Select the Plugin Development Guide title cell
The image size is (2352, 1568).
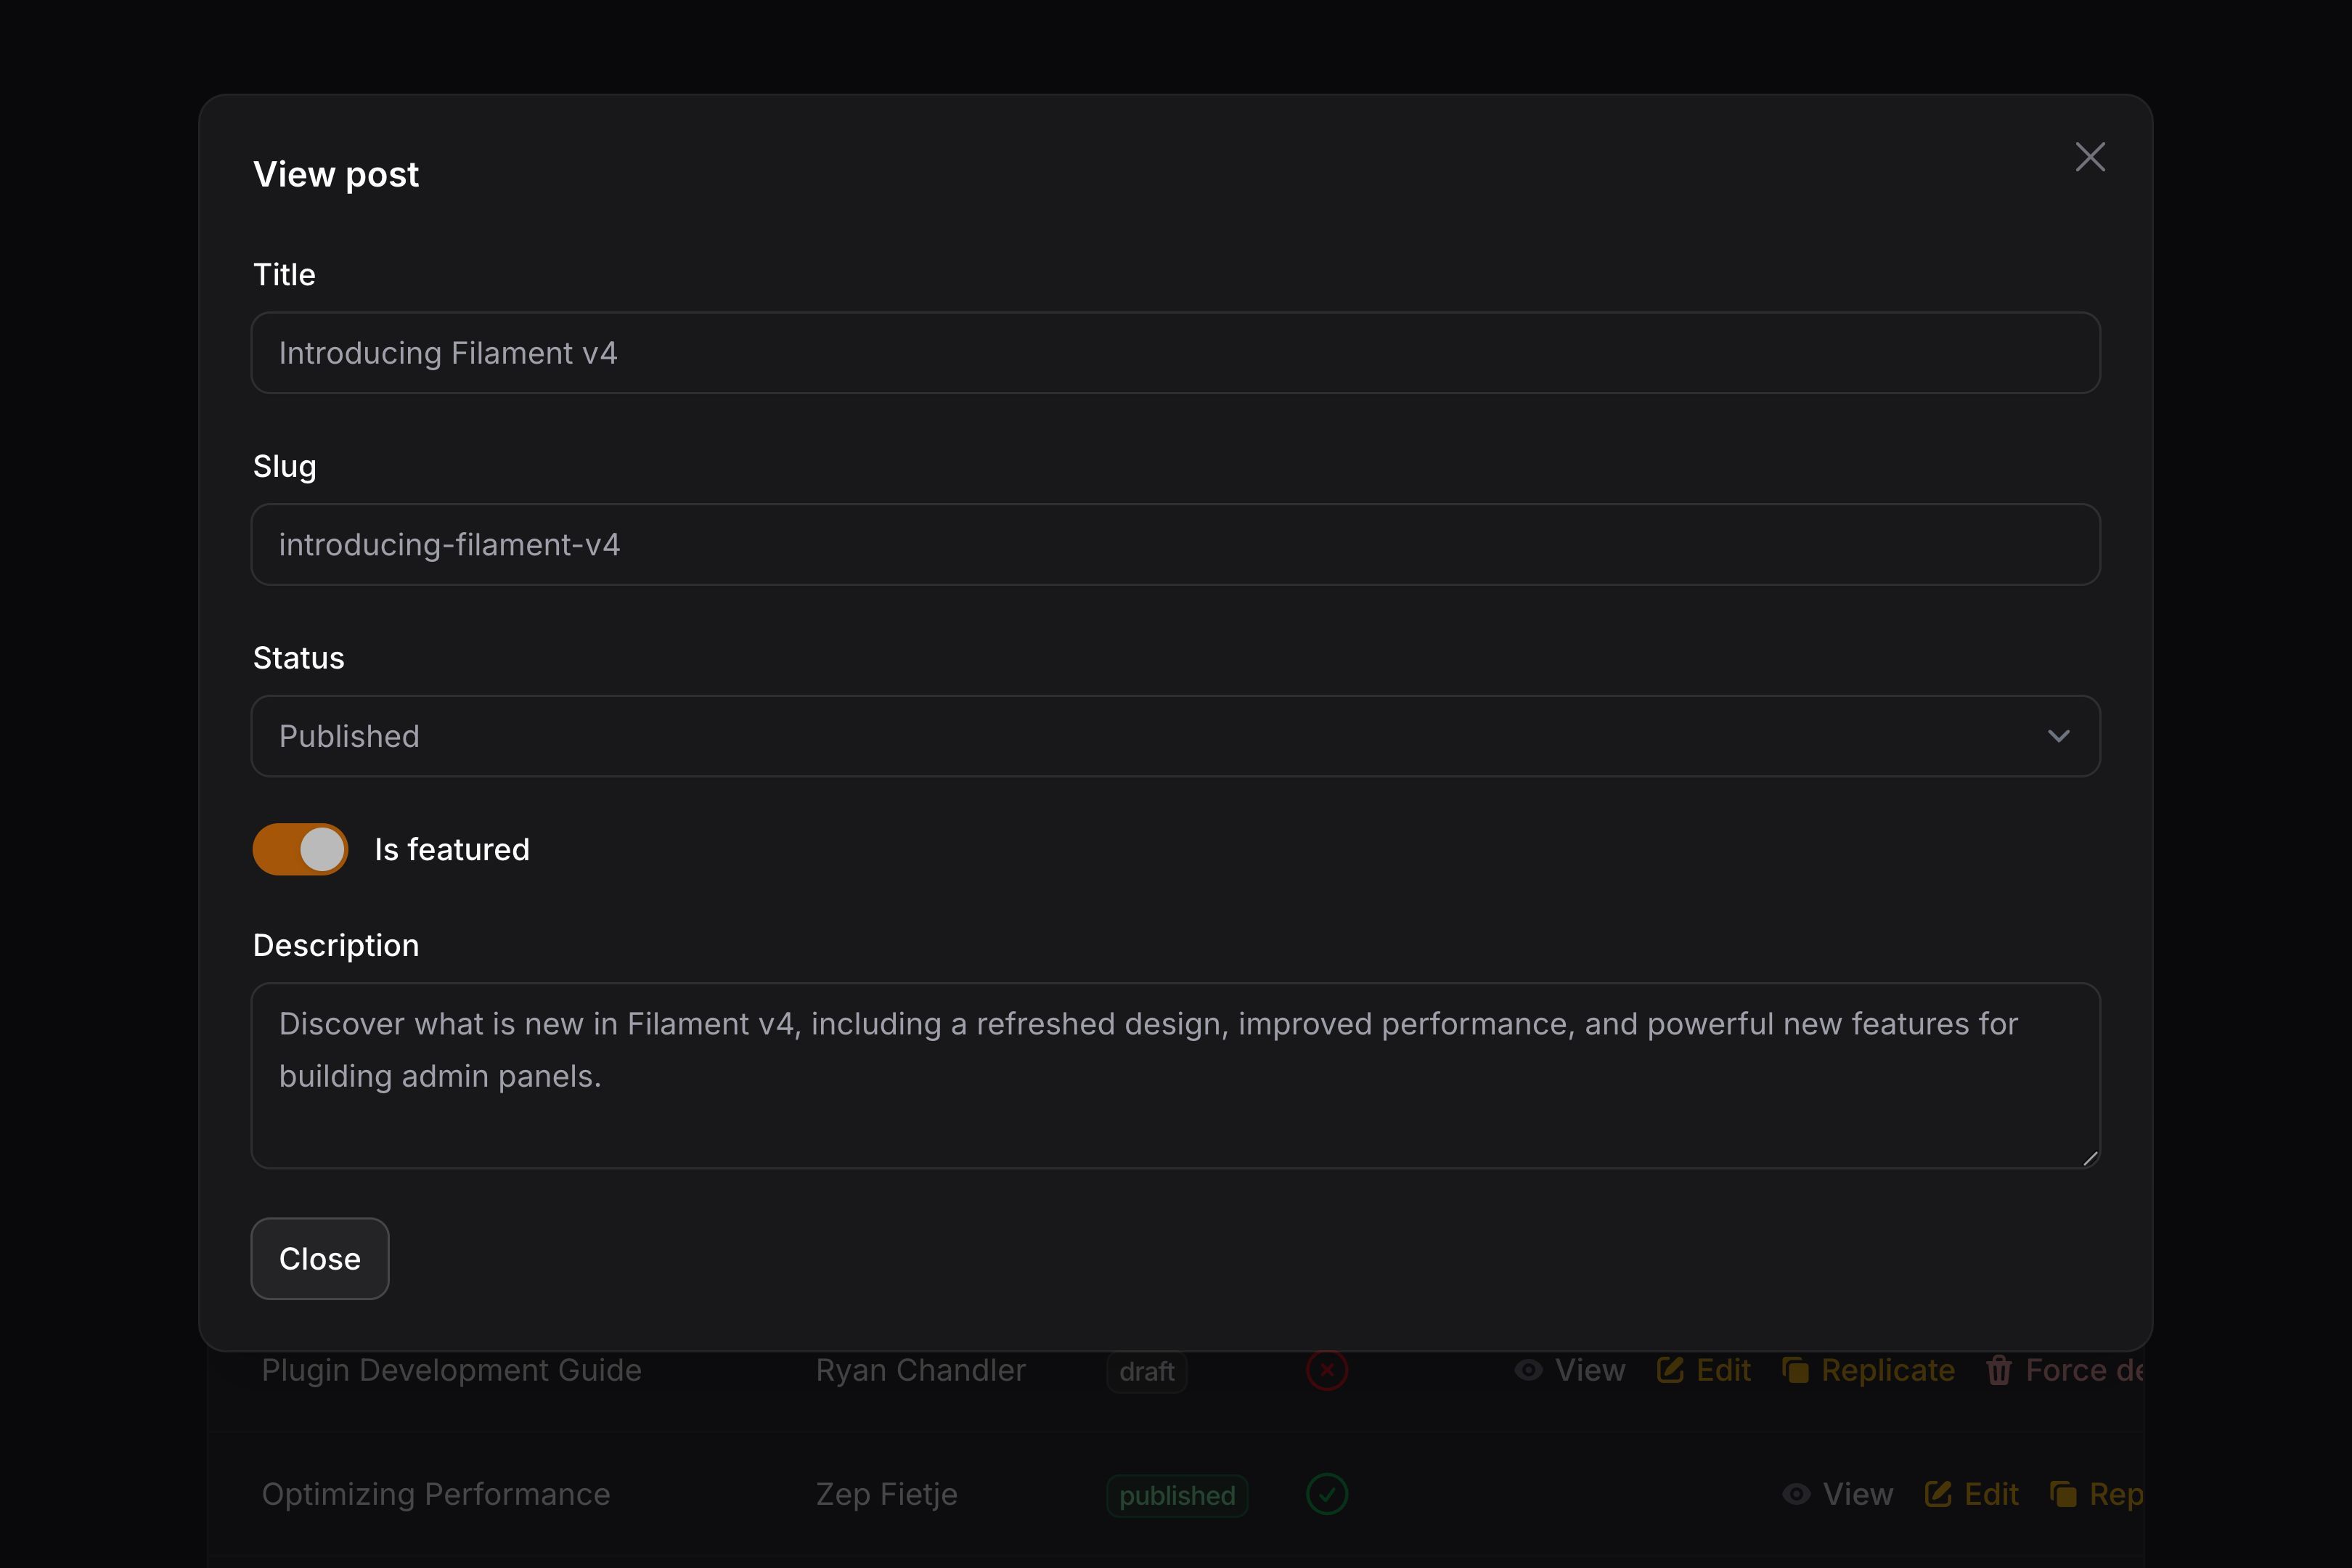[x=452, y=1370]
